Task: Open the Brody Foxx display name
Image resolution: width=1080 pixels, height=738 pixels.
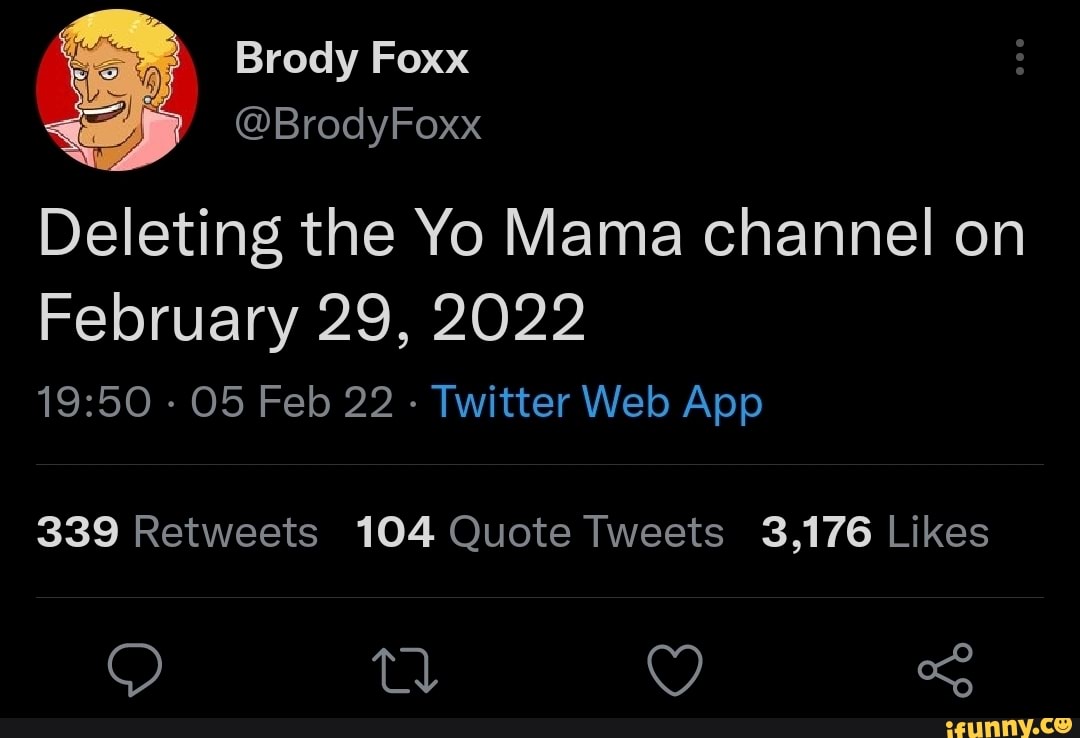Action: [x=352, y=60]
